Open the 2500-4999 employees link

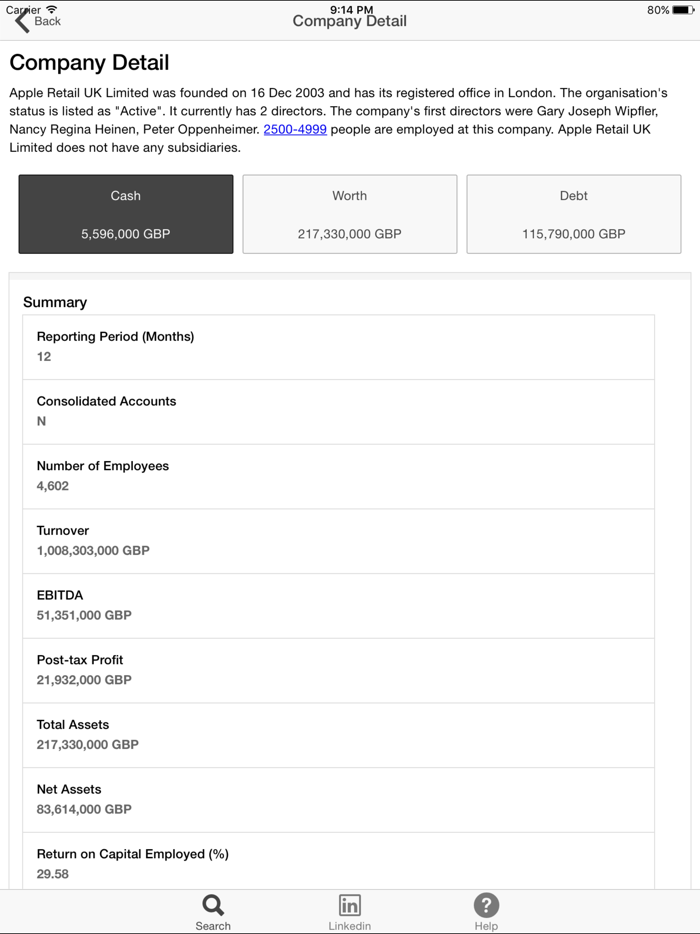point(295,130)
